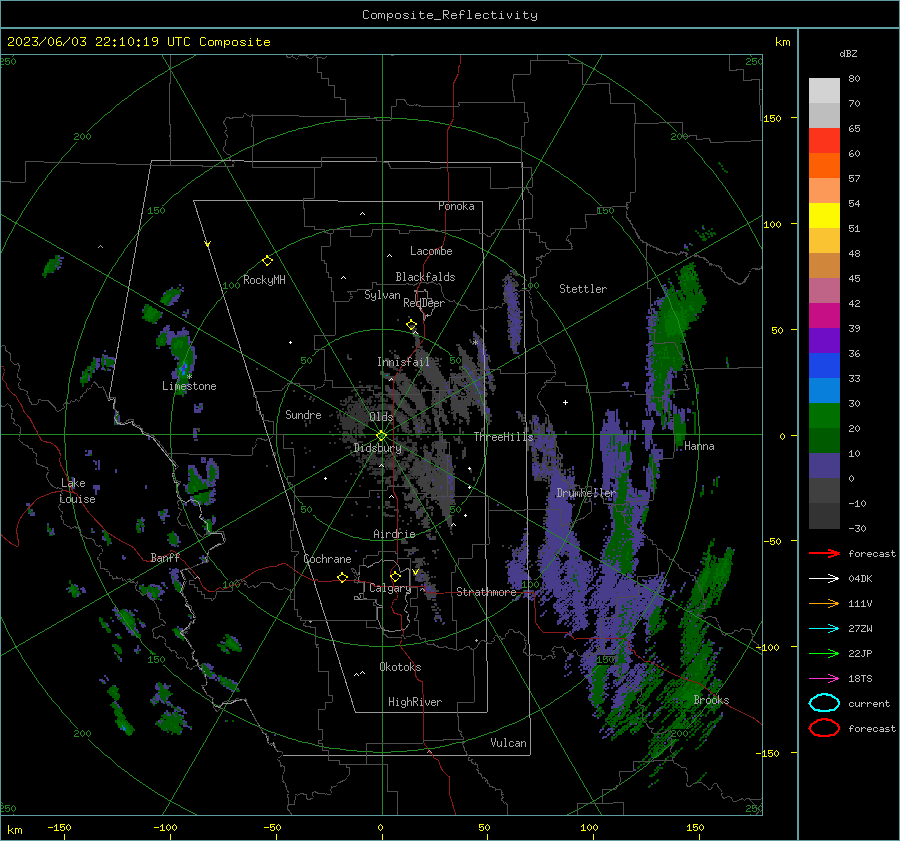Screen dimensions: 900x841
Task: Click the Ponoka city label
Action: coord(456,206)
